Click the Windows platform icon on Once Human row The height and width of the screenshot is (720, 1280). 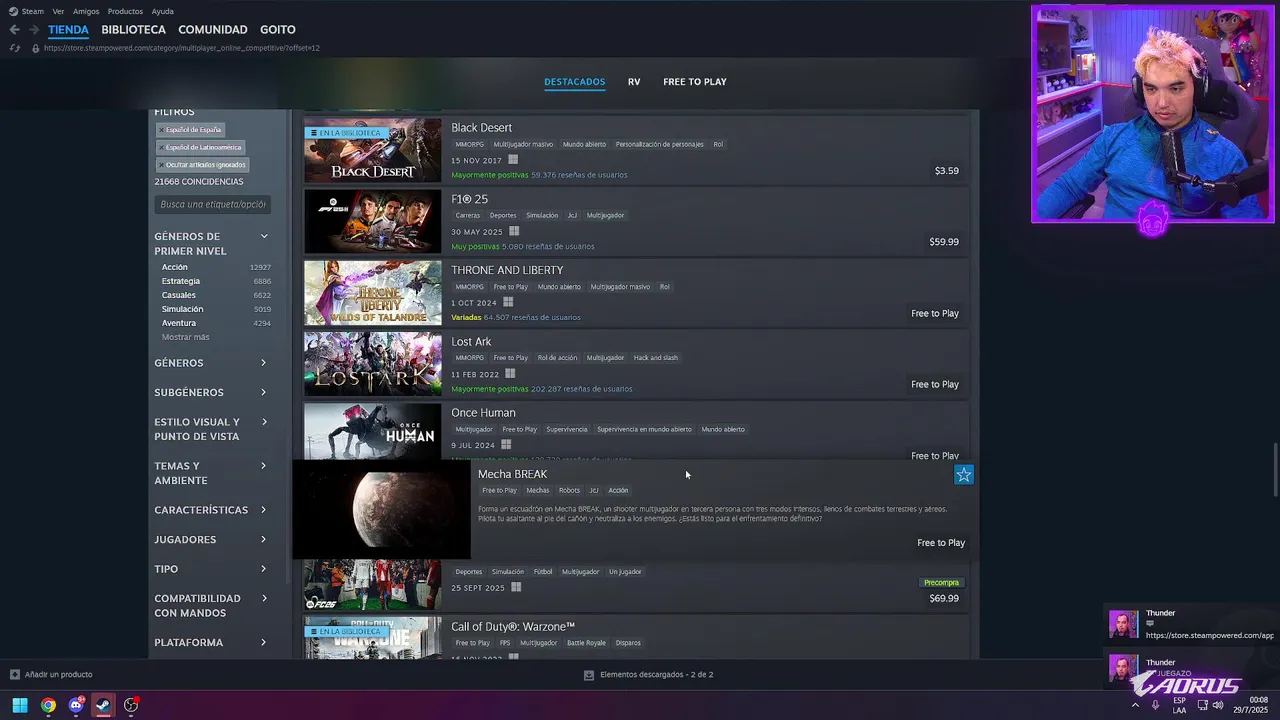tap(506, 445)
